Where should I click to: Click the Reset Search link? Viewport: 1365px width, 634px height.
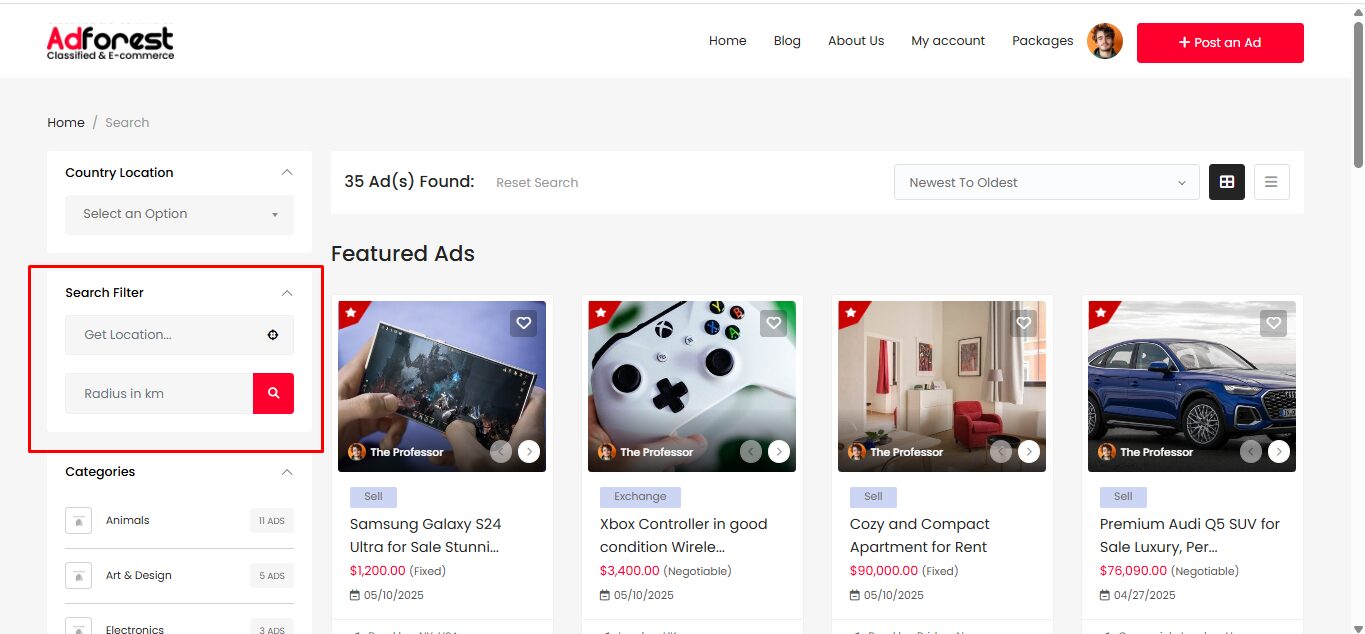click(x=537, y=183)
